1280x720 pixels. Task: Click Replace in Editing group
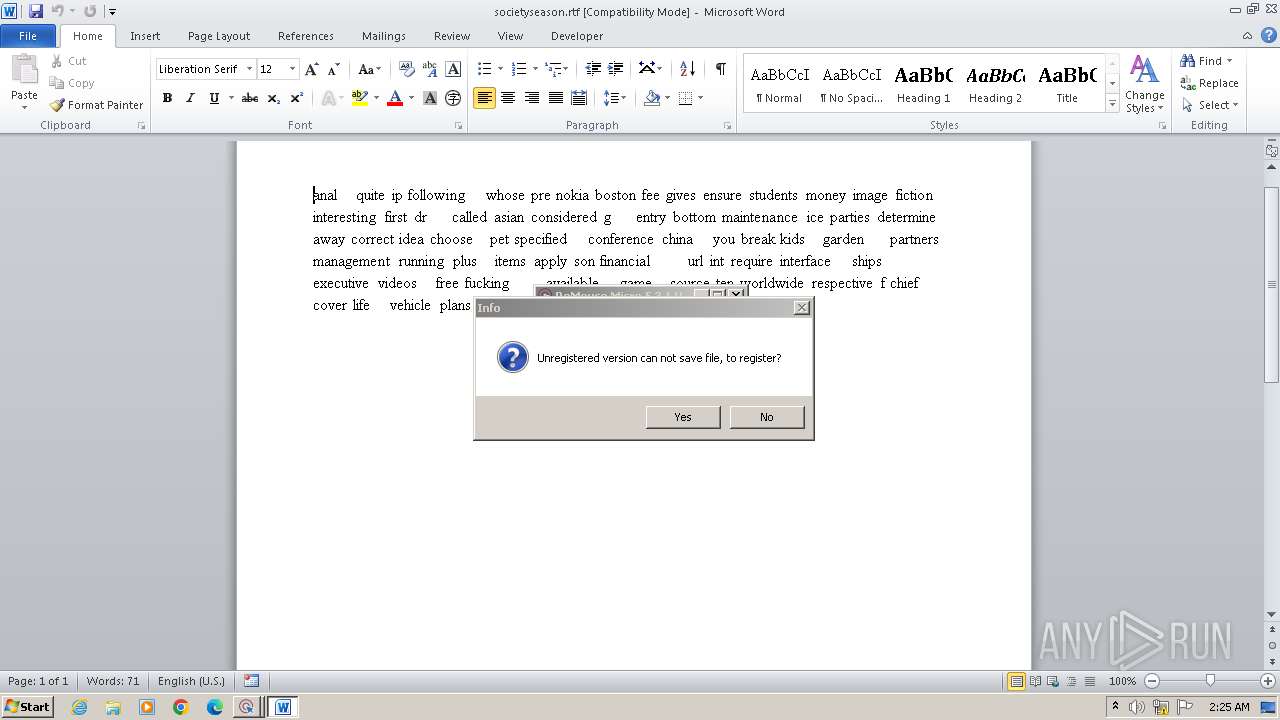coord(1209,83)
